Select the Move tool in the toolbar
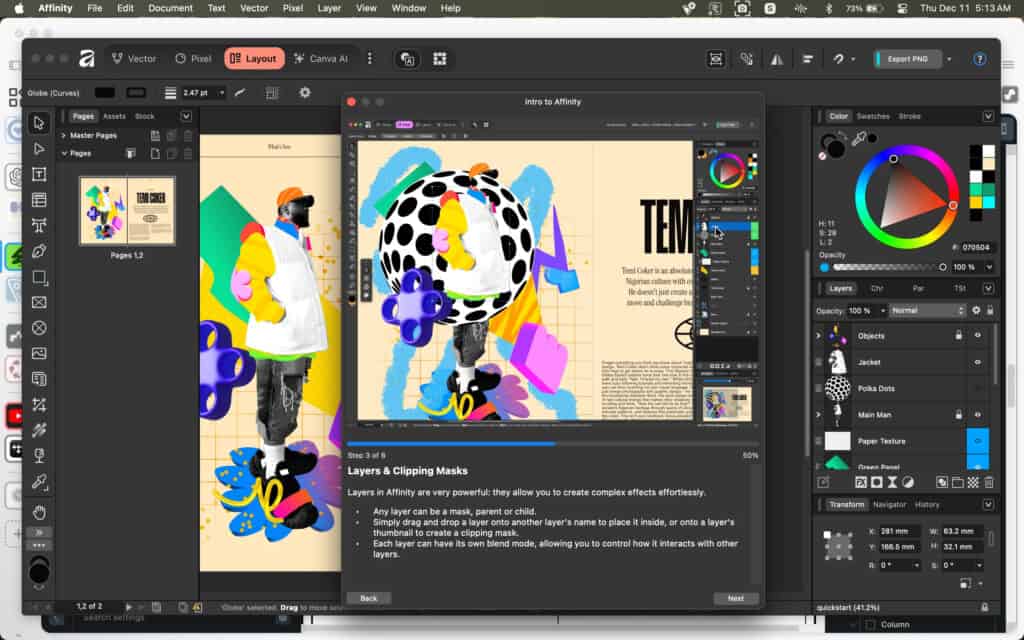The image size is (1024, 640). 39,123
